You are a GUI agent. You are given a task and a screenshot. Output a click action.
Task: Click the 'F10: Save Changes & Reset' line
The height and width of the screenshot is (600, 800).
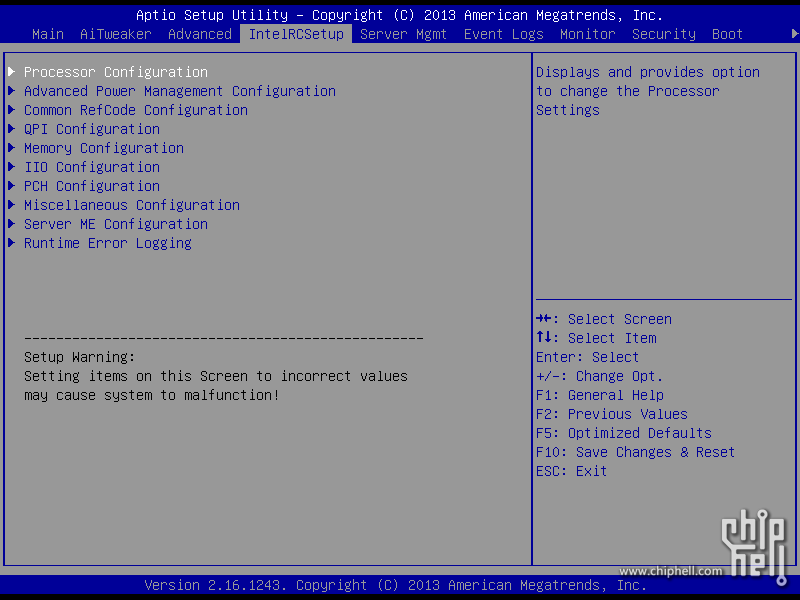click(635, 453)
